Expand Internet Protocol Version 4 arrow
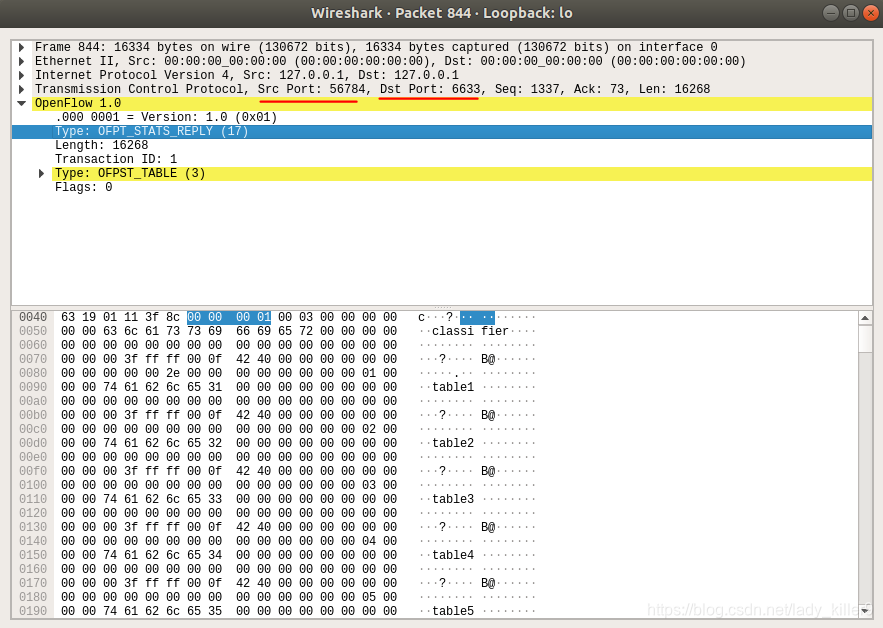This screenshot has height=628, width=883. tap(21, 75)
